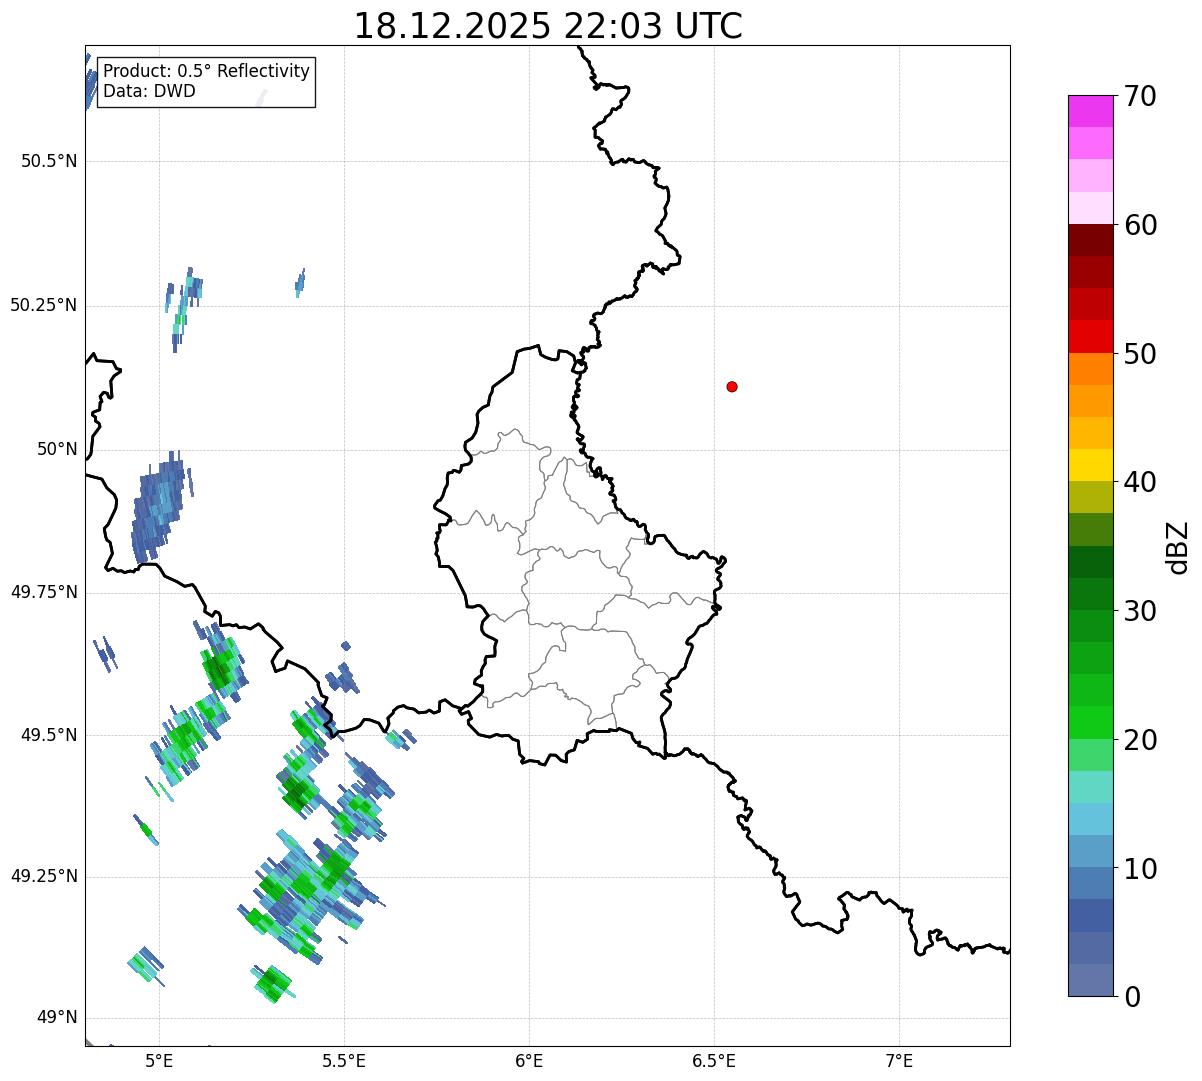Click the bright green colorbar segment above 20
This screenshot has height=1081, width=1202.
point(1090,722)
